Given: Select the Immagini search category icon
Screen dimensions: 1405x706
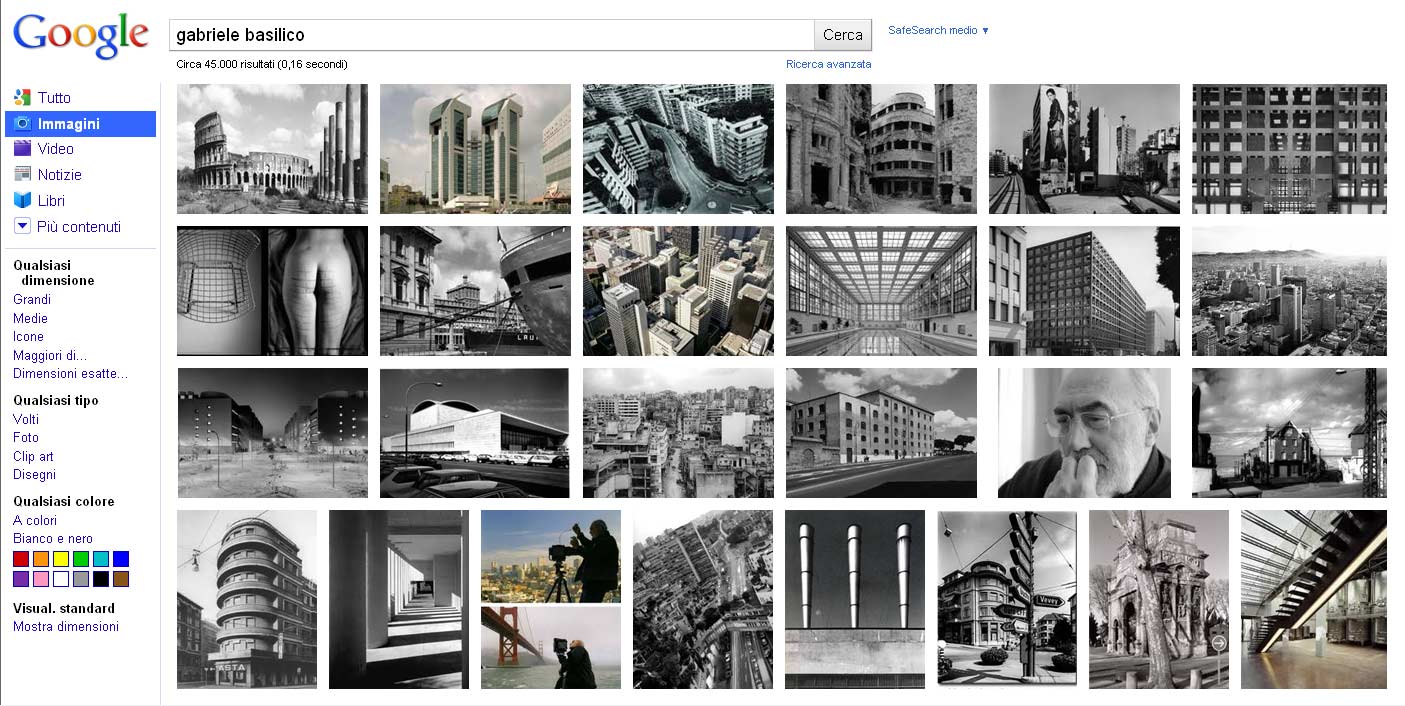Looking at the screenshot, I should (21, 123).
